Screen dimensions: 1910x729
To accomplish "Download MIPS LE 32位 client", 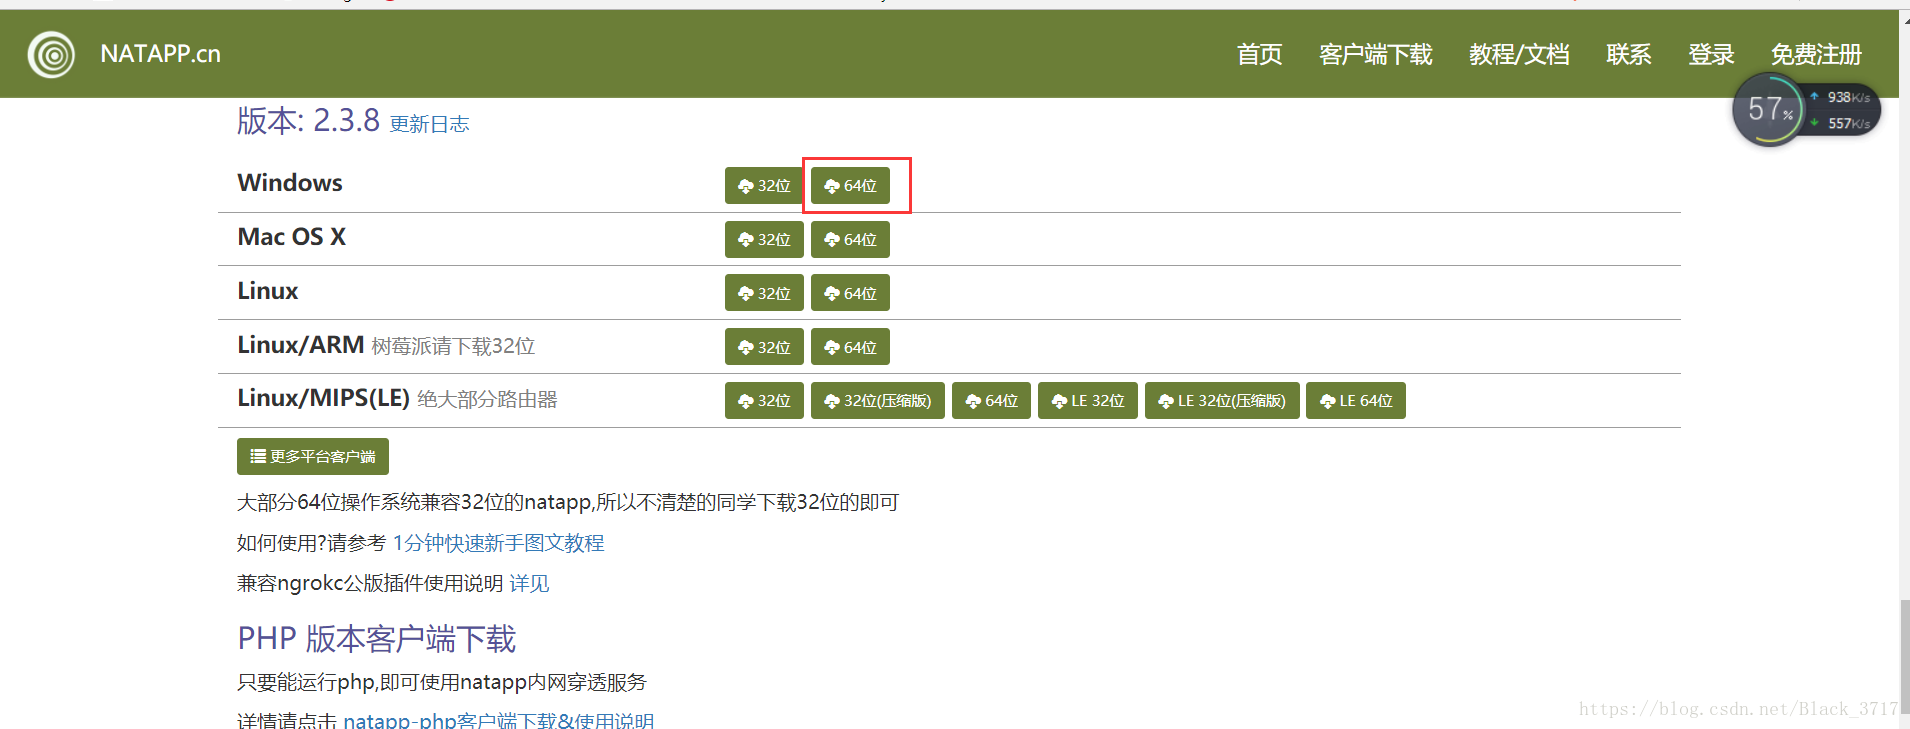I will tap(1088, 401).
